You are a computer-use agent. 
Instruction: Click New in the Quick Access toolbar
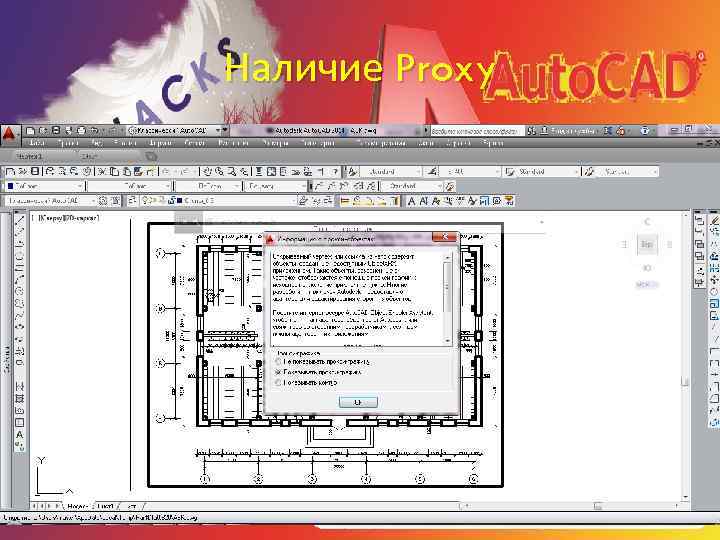pyautogui.click(x=30, y=131)
